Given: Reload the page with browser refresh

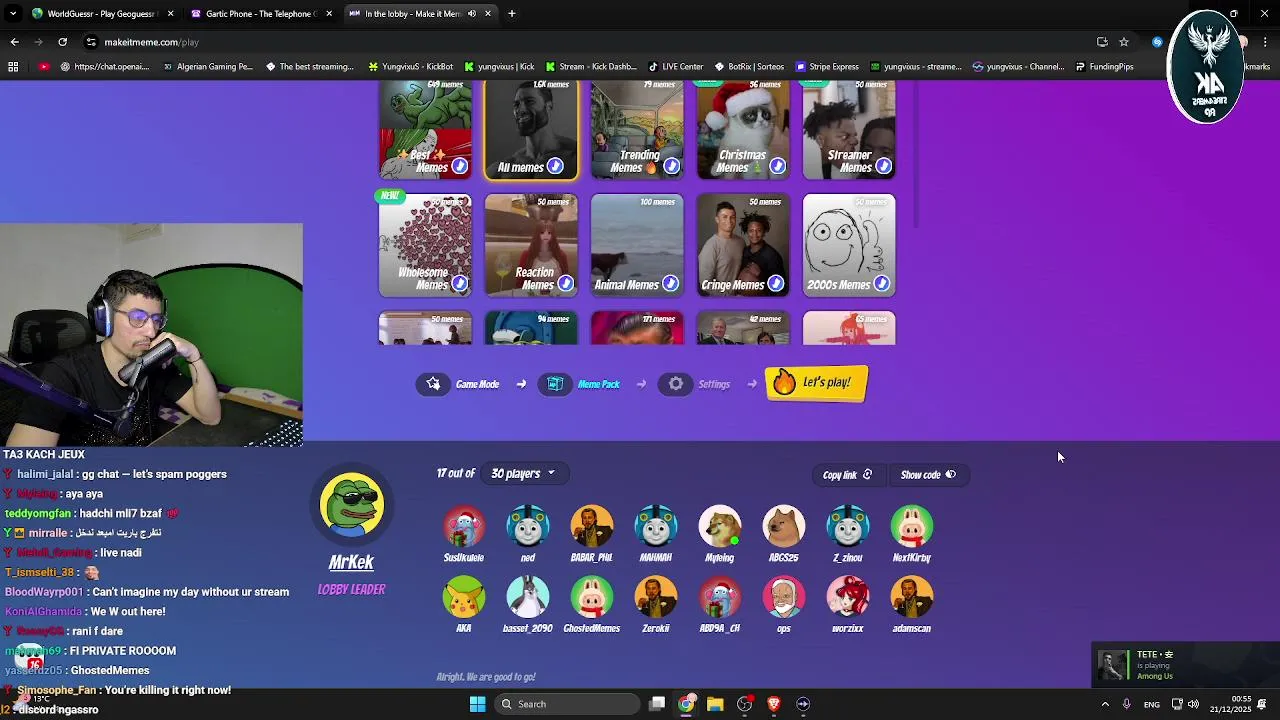Looking at the screenshot, I should click(62, 42).
